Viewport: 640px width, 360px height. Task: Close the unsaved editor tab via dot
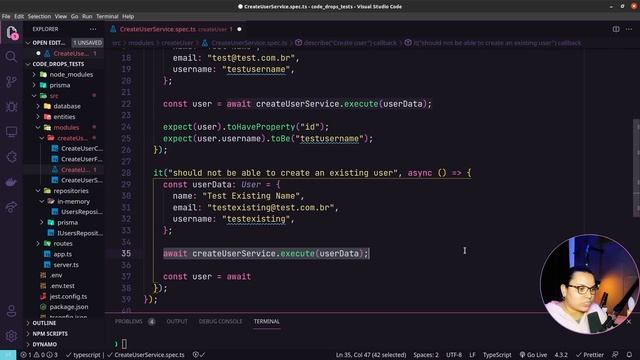coord(239,29)
